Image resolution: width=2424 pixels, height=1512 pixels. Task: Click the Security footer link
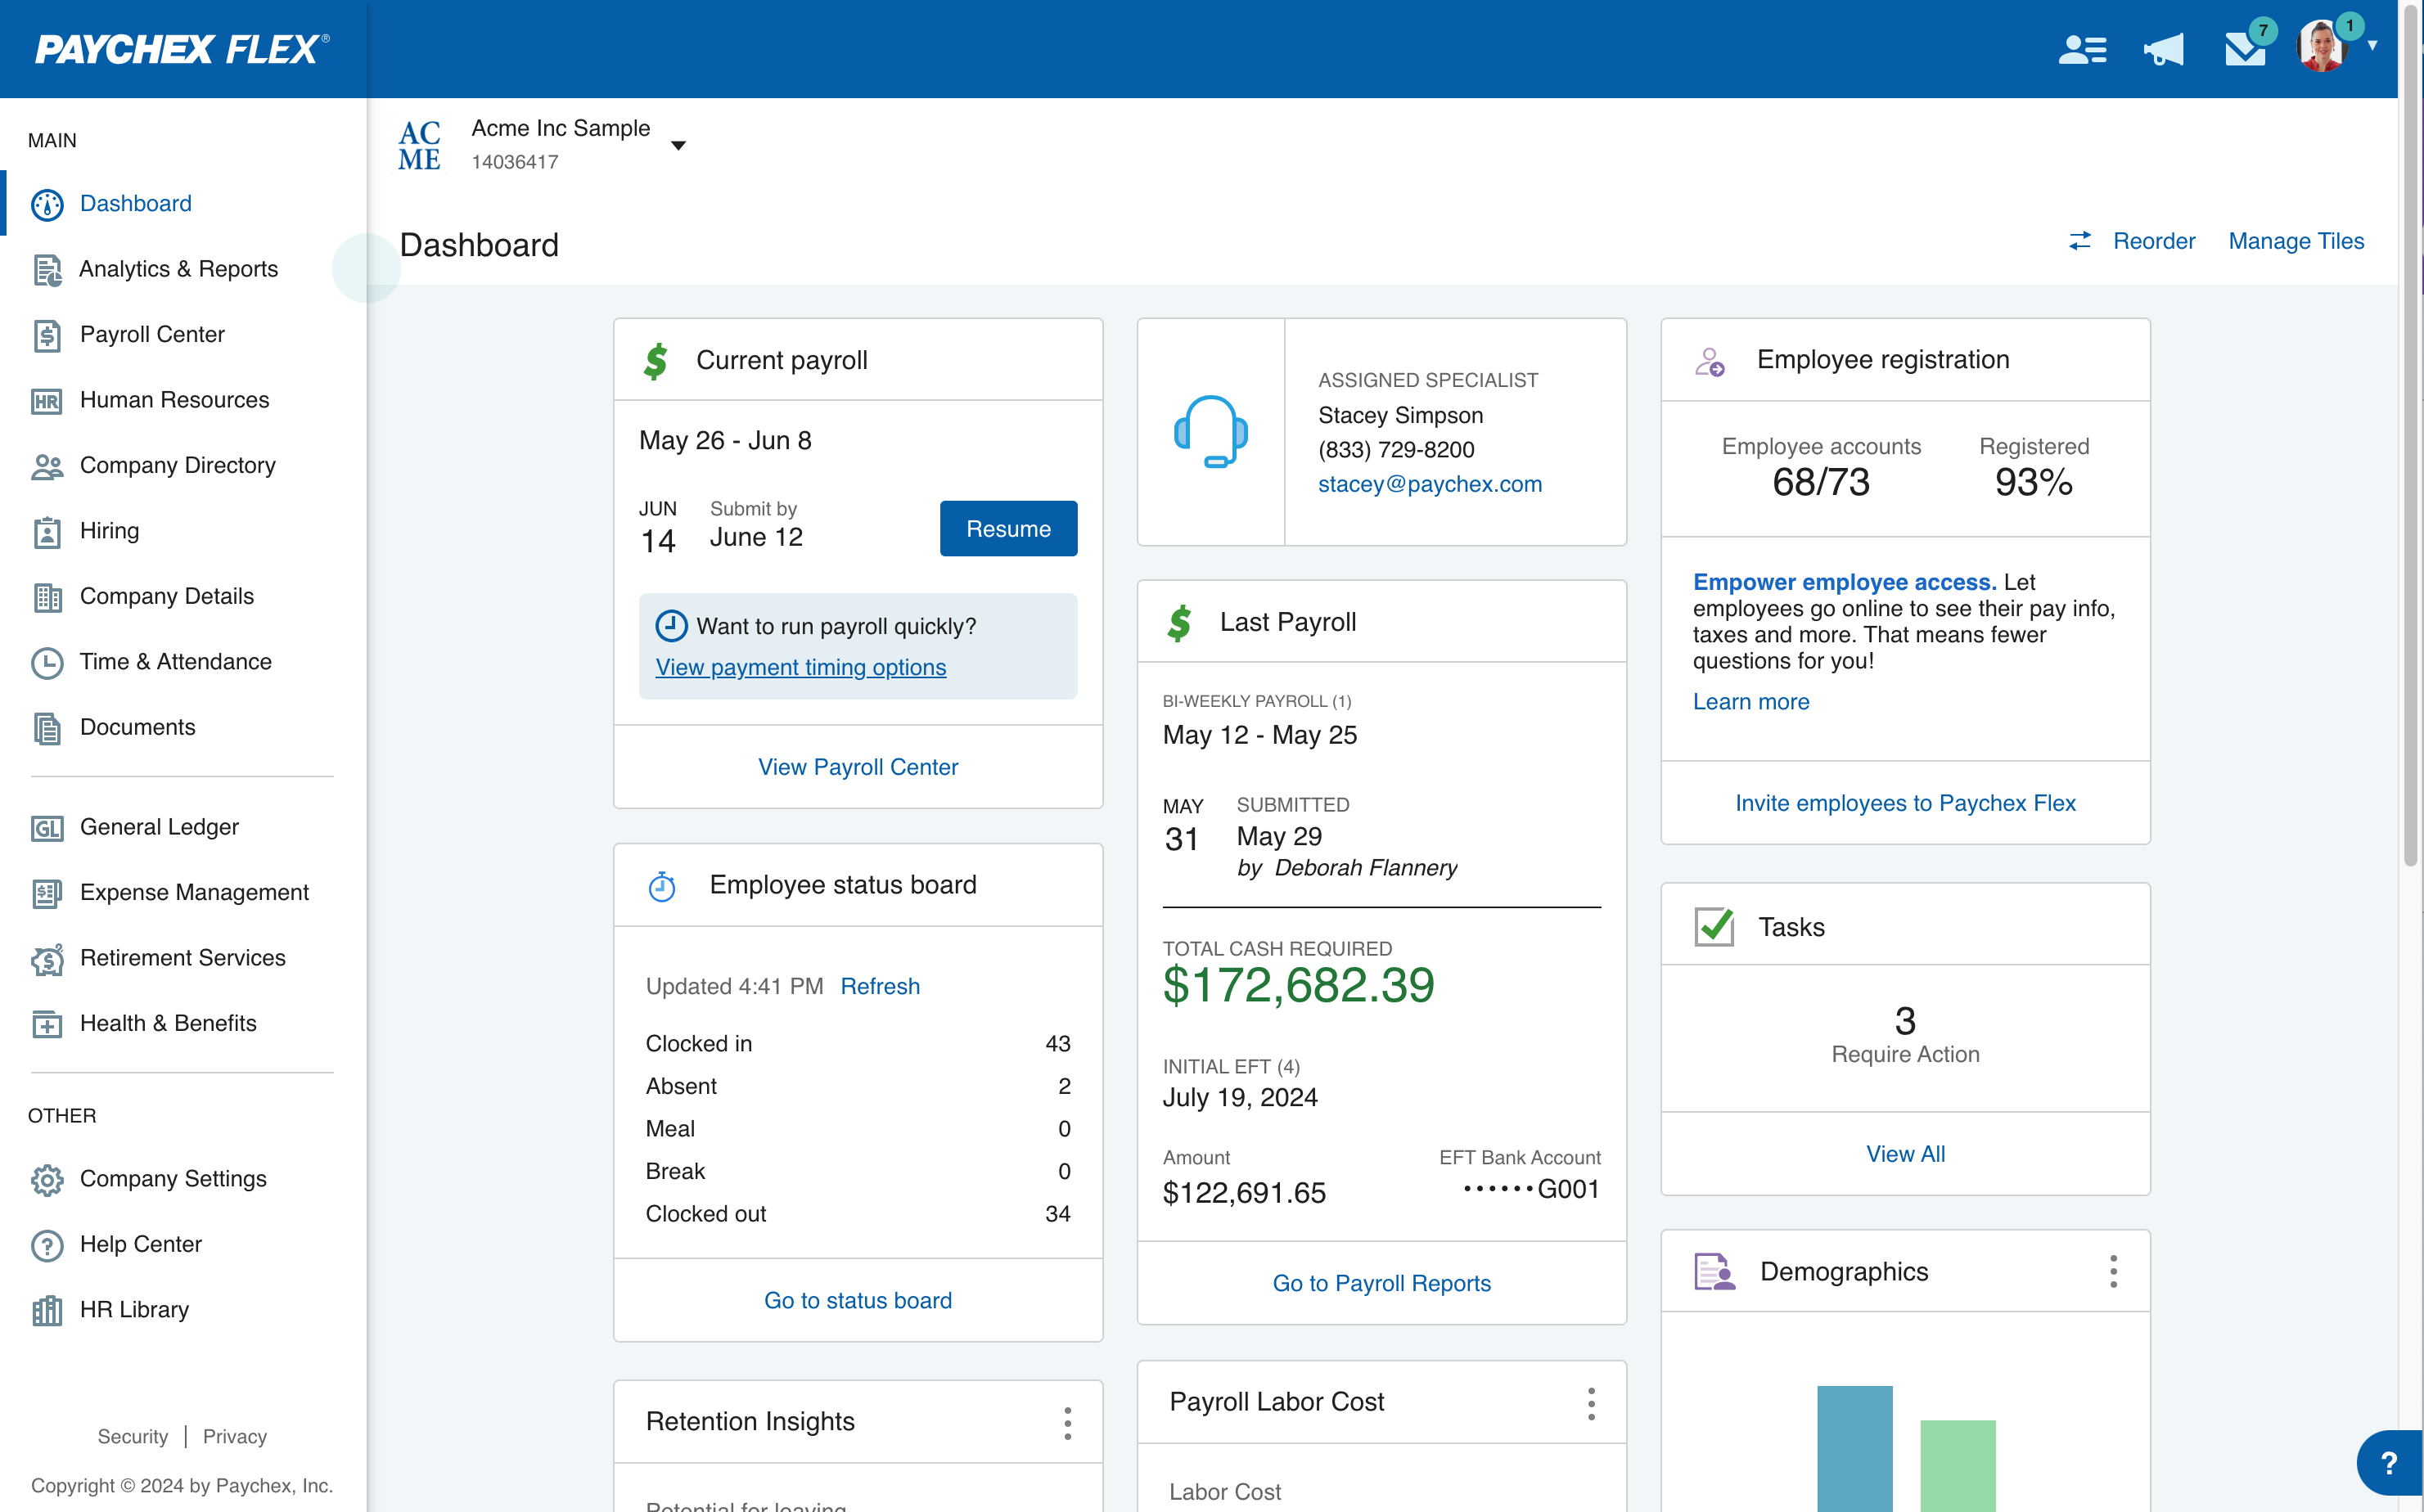pos(132,1437)
